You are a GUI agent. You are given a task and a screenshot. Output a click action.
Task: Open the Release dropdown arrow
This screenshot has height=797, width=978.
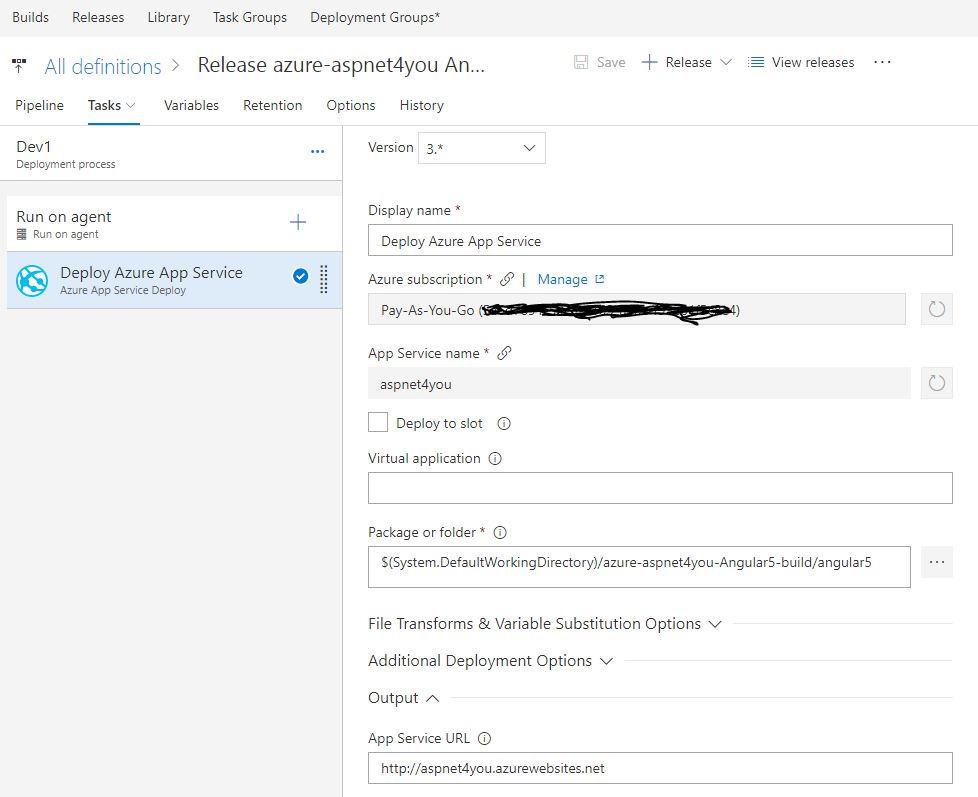tap(726, 62)
